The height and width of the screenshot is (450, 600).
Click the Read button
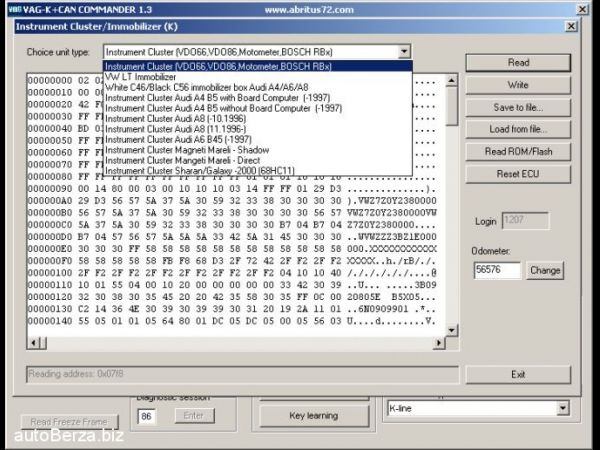click(518, 62)
